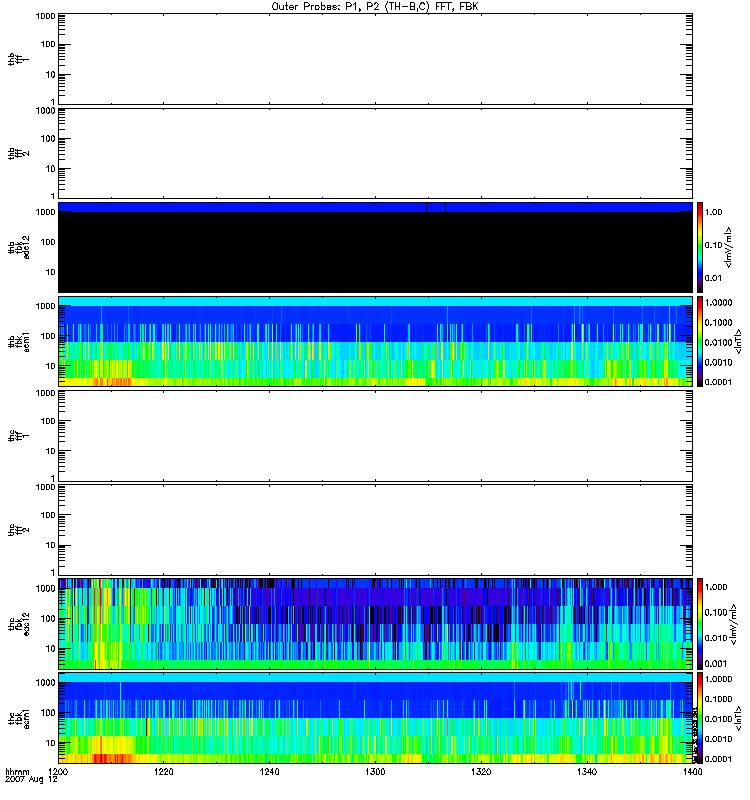Viewport: 750px width, 800px height.
Task: Click the 1220 time axis label
Action: tap(163, 772)
